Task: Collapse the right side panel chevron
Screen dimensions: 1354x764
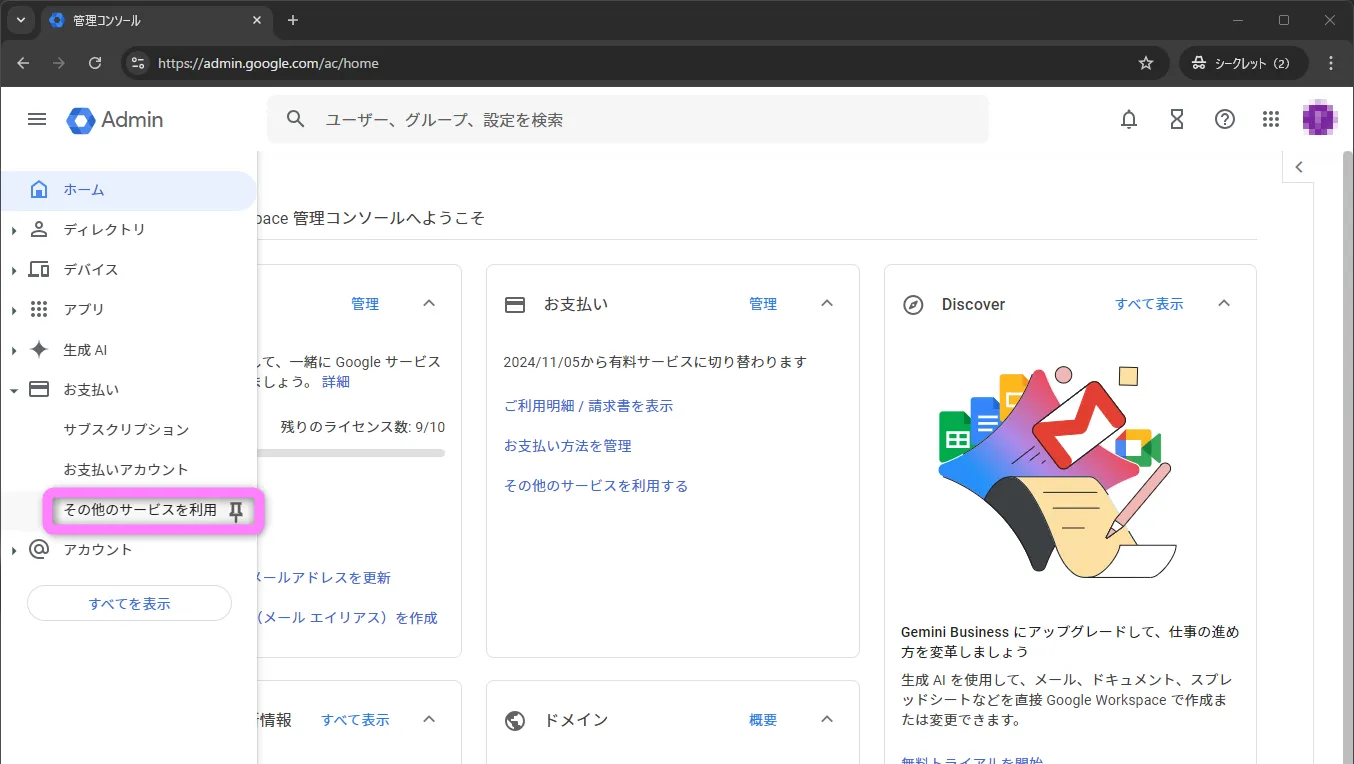Action: (x=1299, y=167)
